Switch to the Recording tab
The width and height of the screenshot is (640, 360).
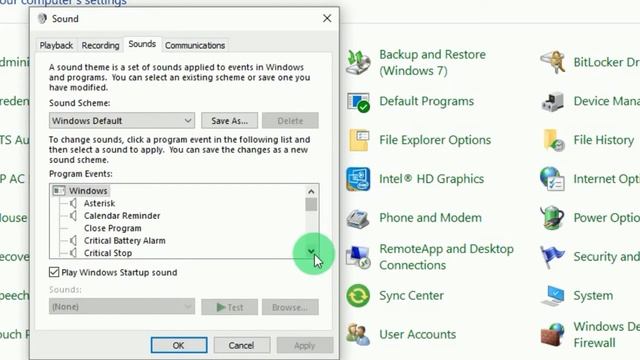pyautogui.click(x=100, y=45)
